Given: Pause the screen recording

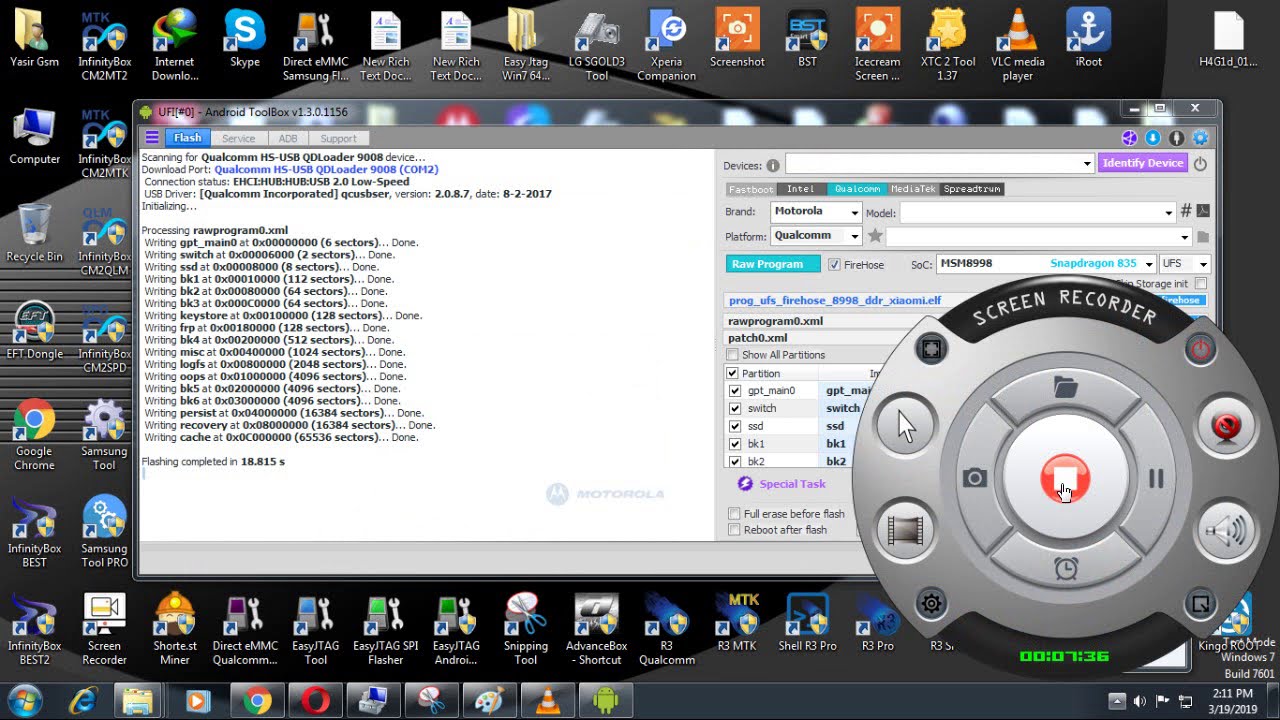Looking at the screenshot, I should pos(1156,479).
